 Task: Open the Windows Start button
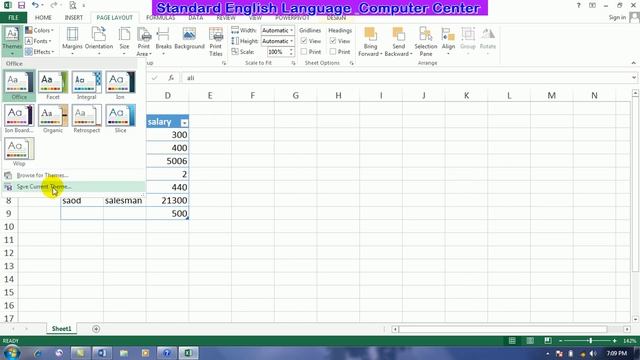click(x=11, y=353)
